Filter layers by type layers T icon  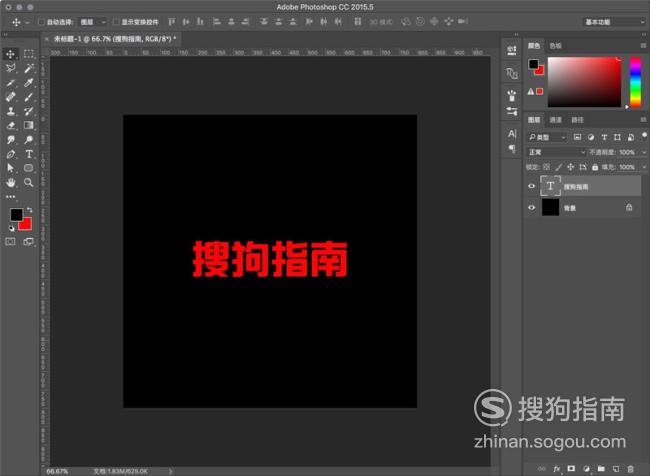[604, 137]
